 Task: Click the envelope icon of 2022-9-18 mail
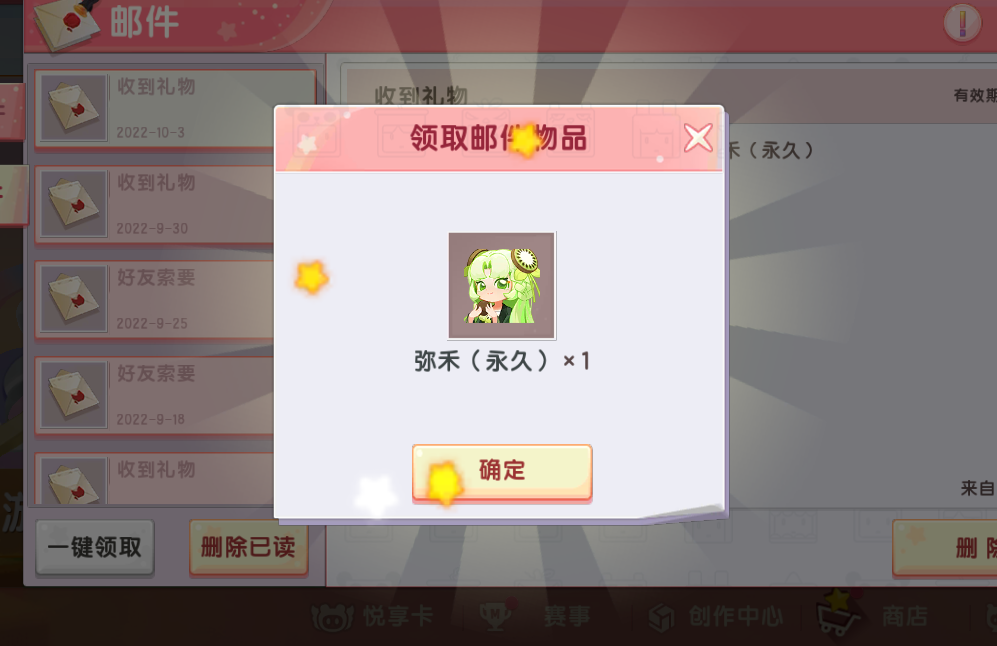pyautogui.click(x=74, y=395)
